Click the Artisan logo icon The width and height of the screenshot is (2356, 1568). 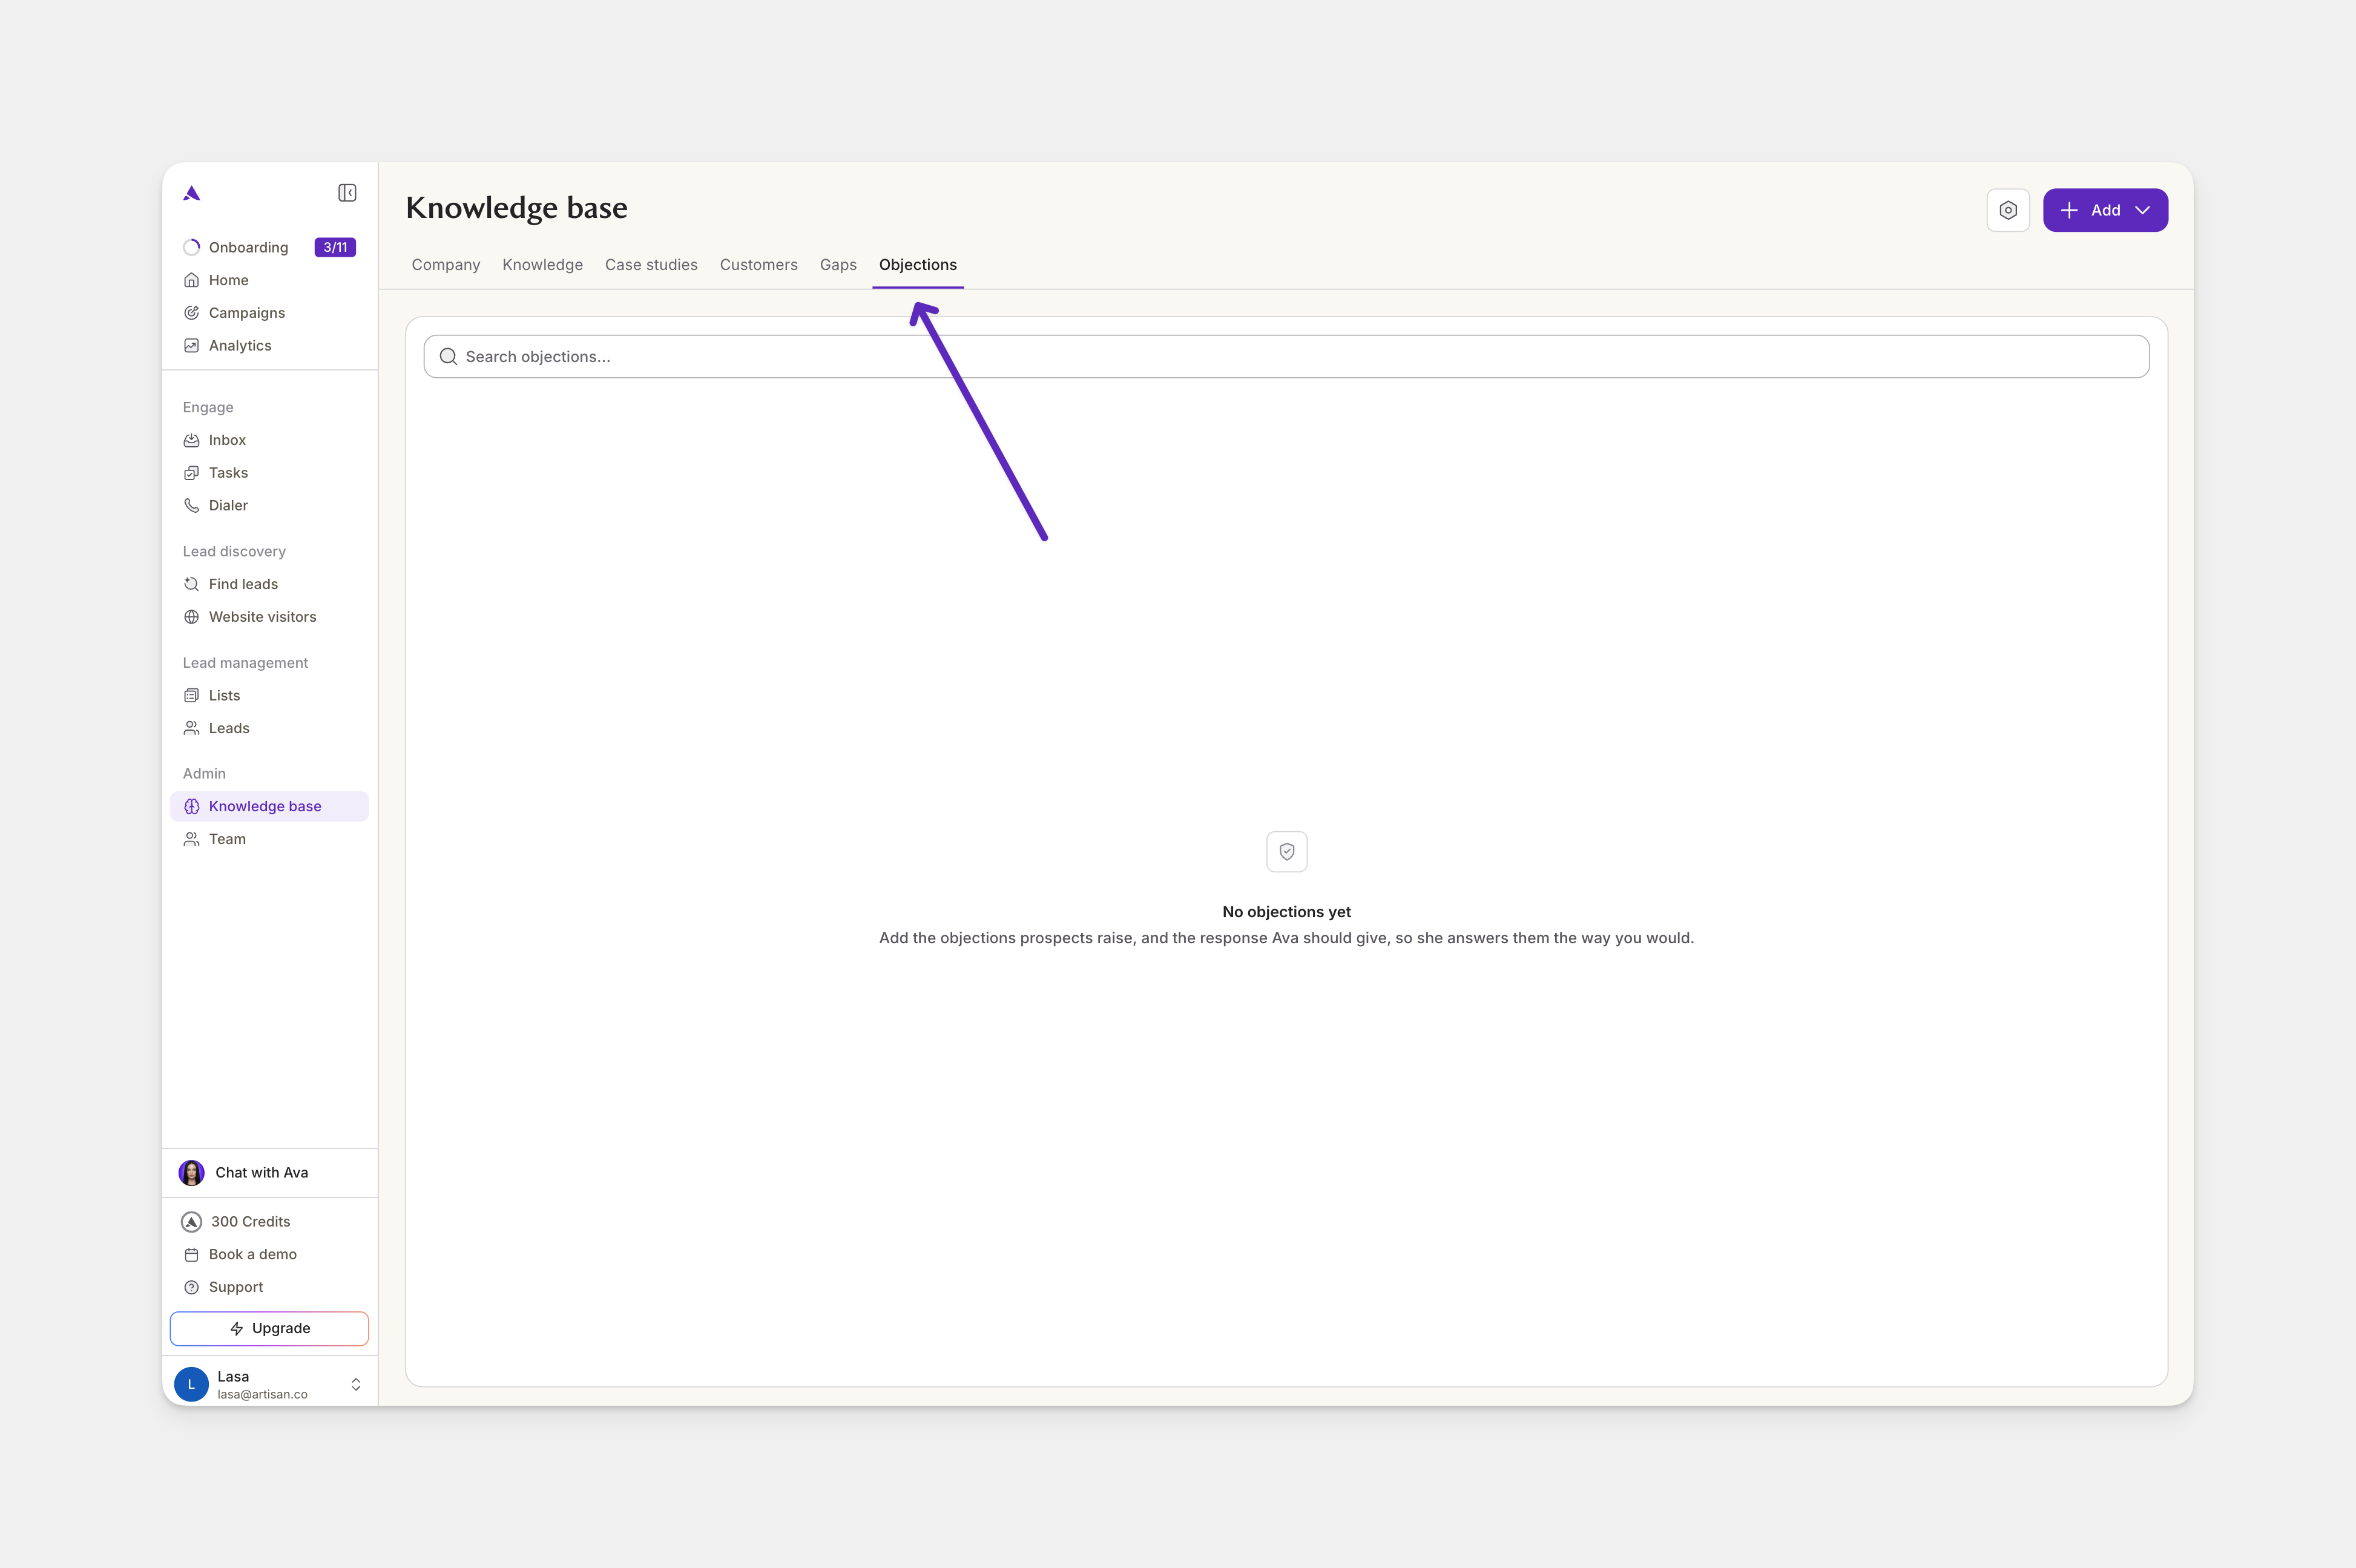[192, 193]
